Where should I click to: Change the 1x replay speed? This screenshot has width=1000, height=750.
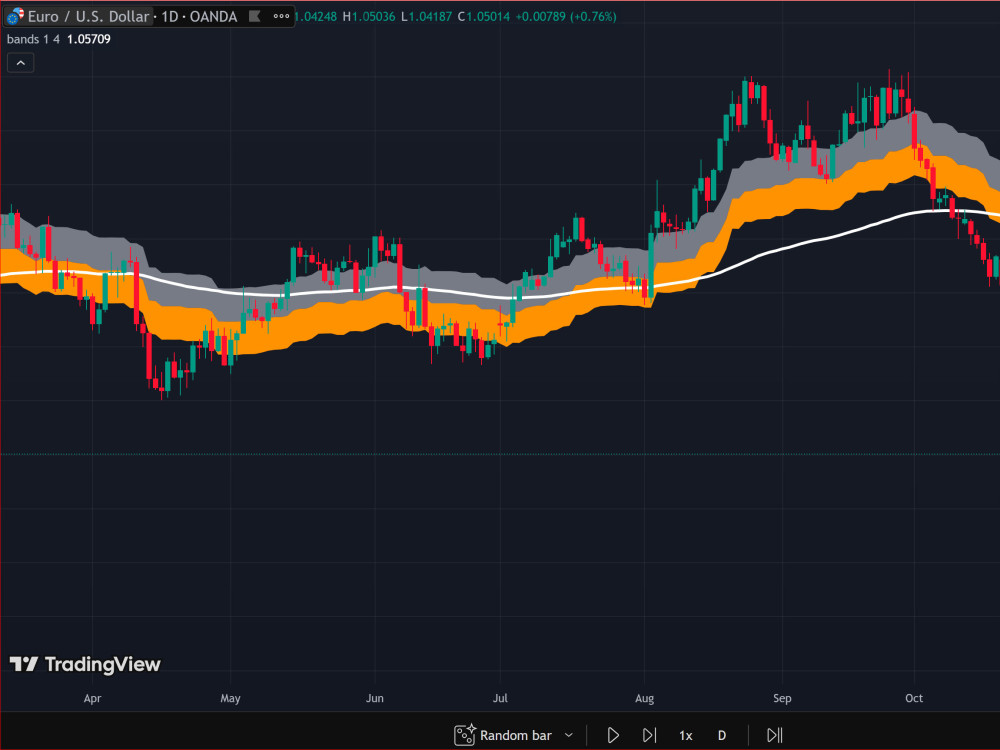coord(686,735)
